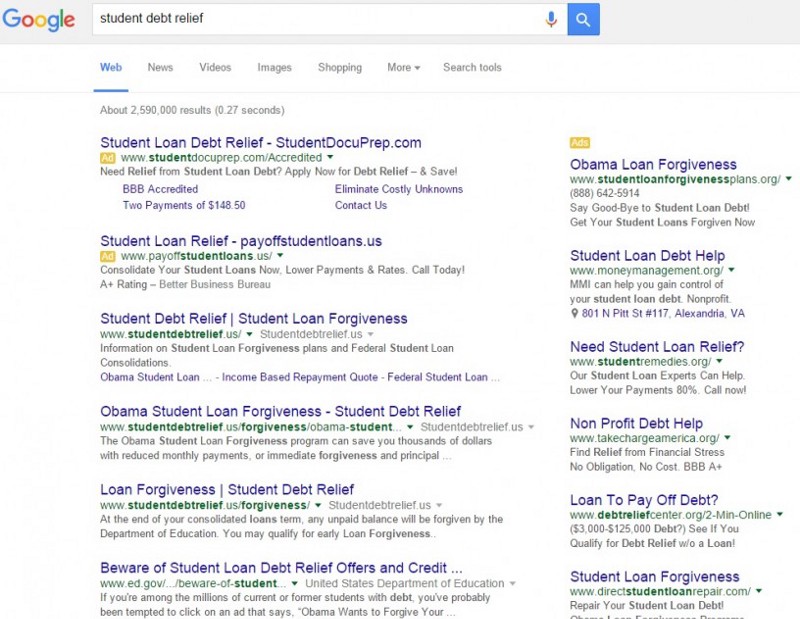The width and height of the screenshot is (800, 619).
Task: Switch to the Images tab
Action: point(274,68)
